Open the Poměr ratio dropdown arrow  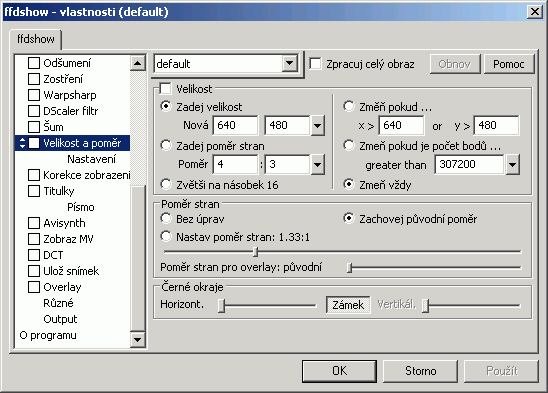(x=317, y=164)
